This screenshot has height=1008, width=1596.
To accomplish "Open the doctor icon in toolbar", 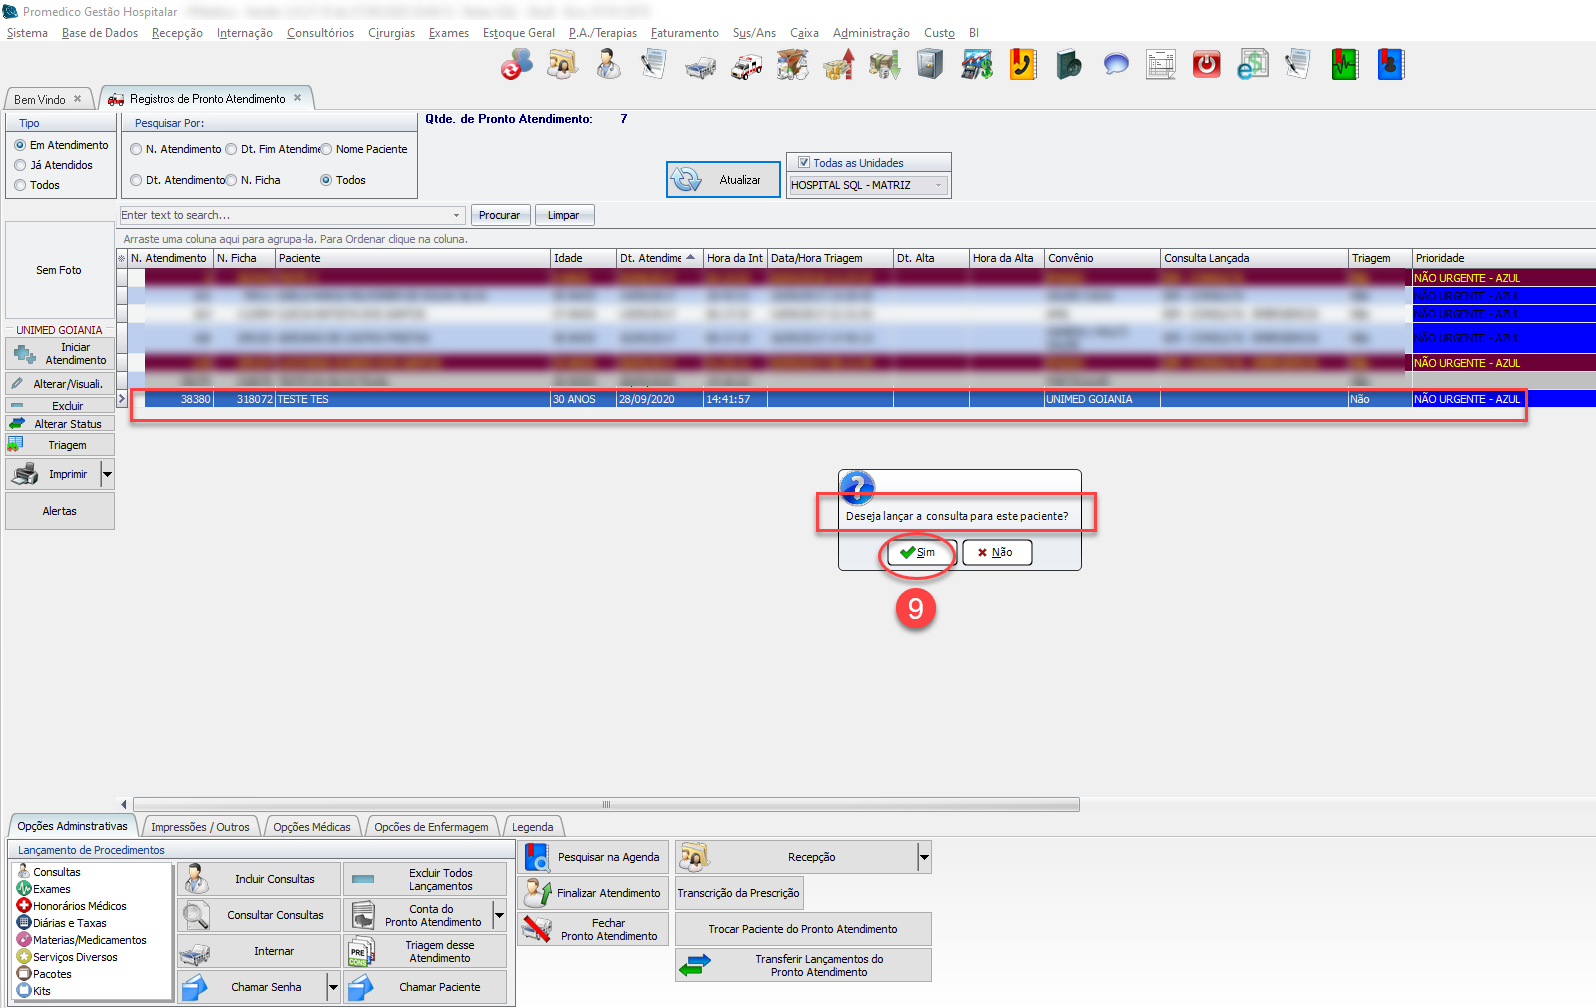I will point(608,65).
